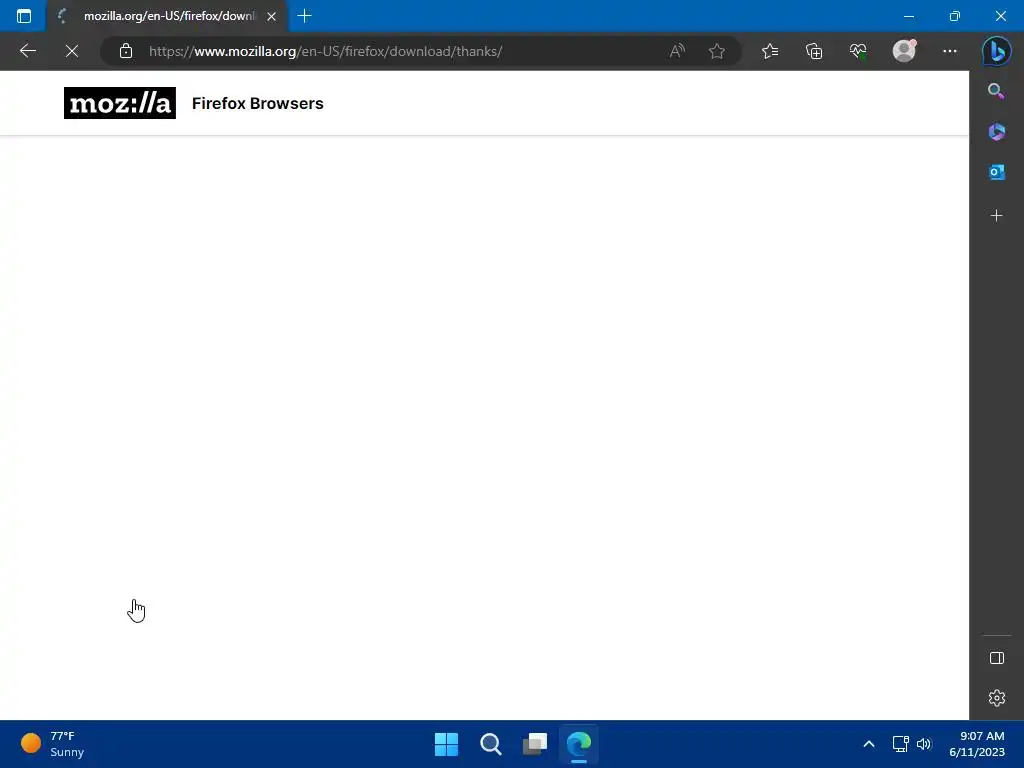1024x768 pixels.
Task: Open the weather widget showing 77°F Sunny
Action: (54, 744)
